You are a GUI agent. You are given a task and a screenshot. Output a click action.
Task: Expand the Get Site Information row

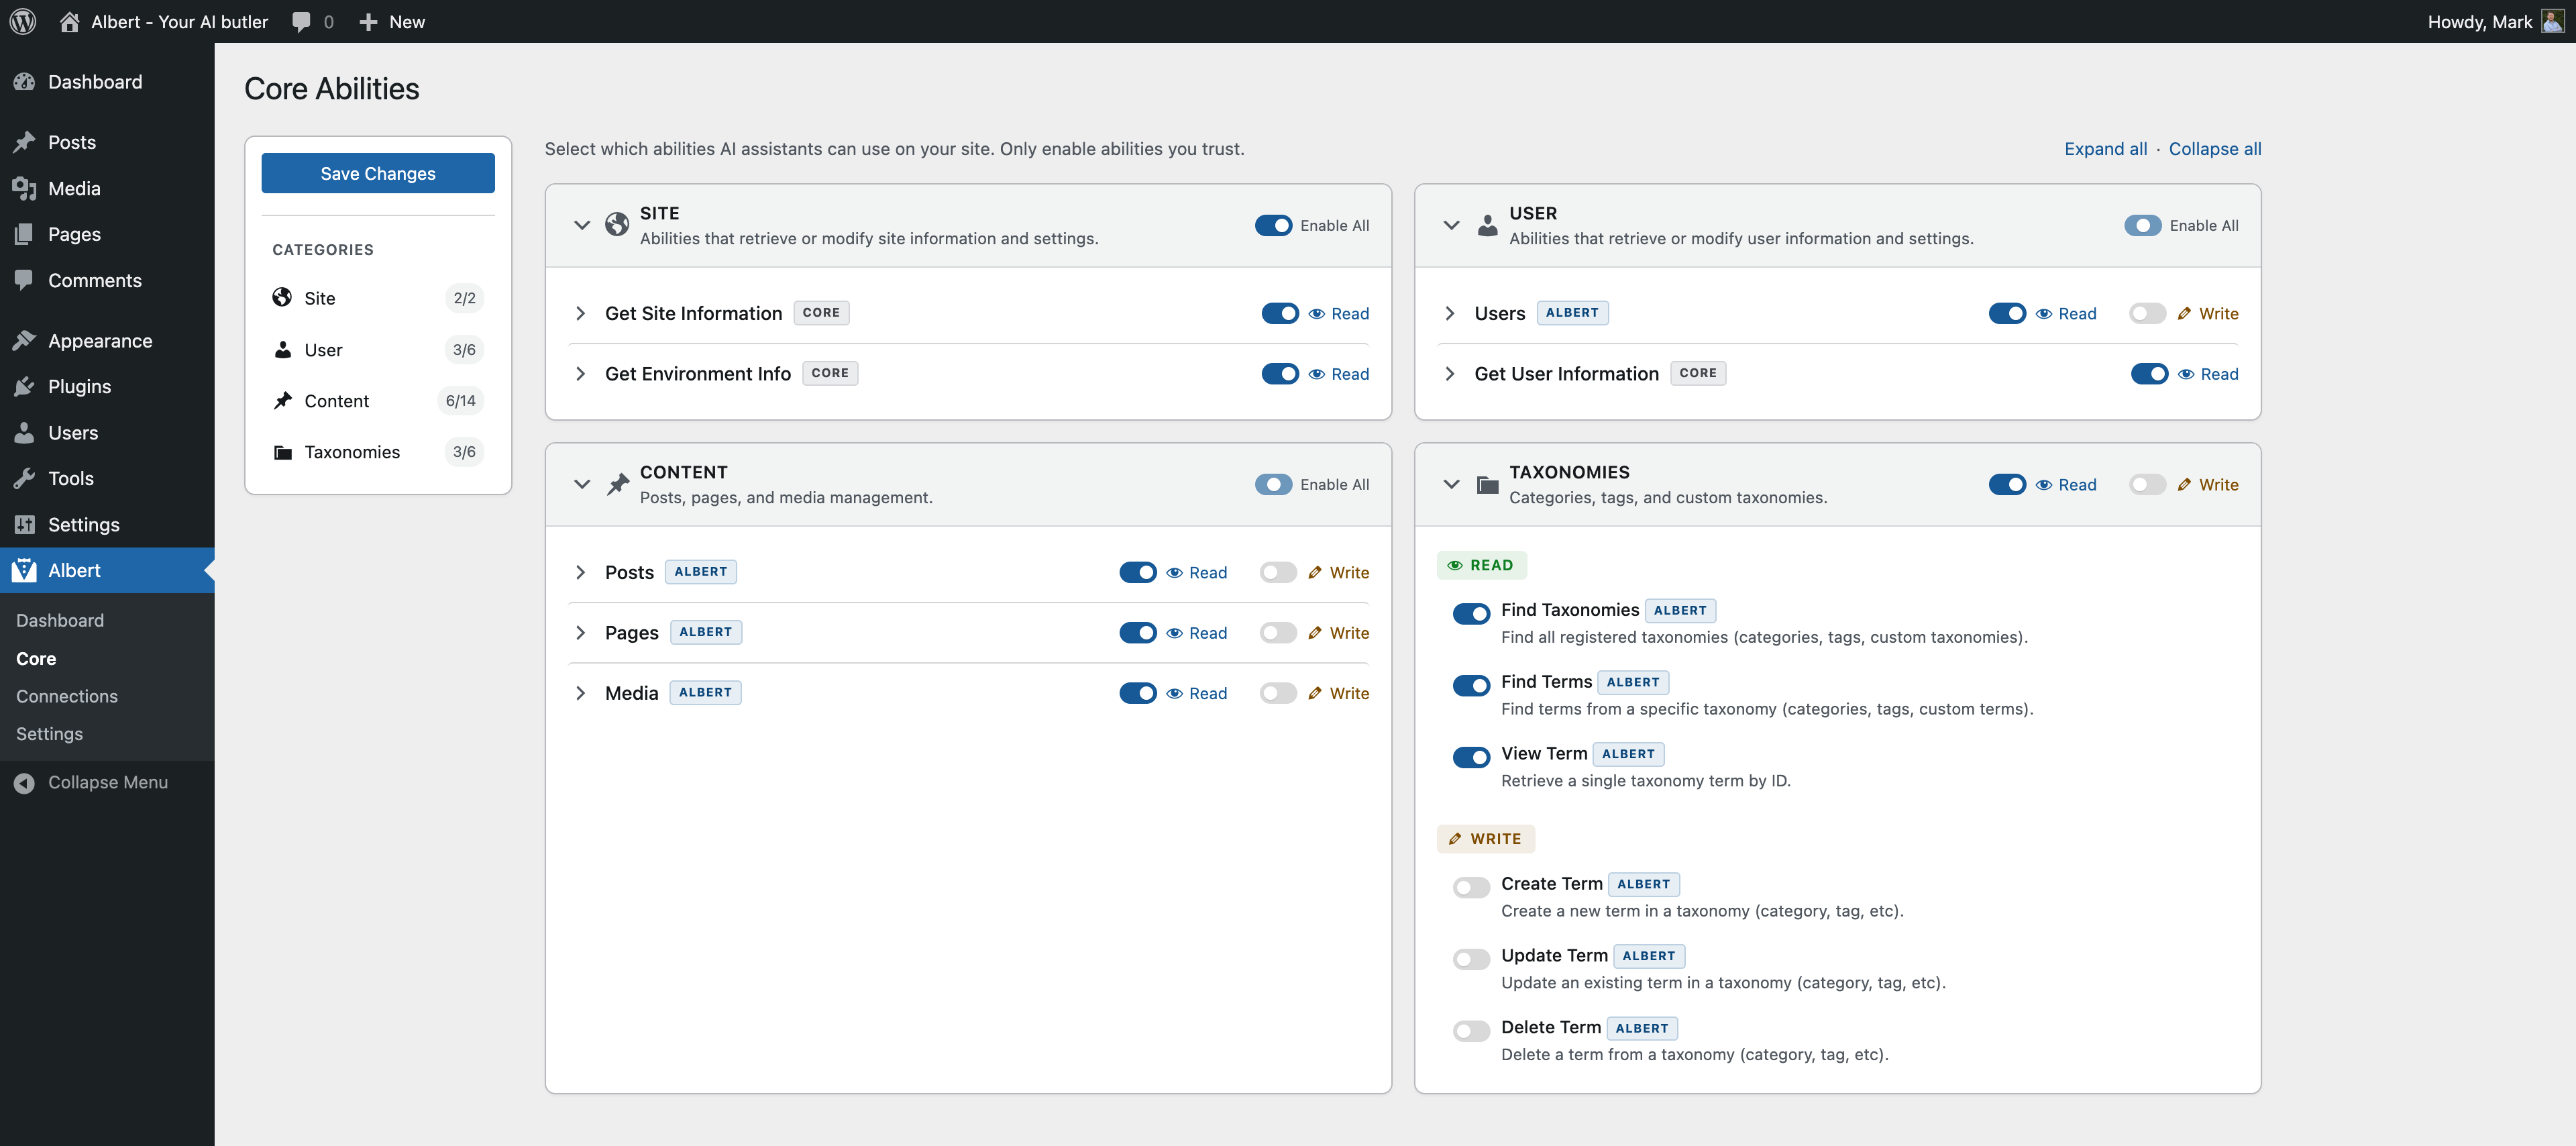[x=581, y=314]
